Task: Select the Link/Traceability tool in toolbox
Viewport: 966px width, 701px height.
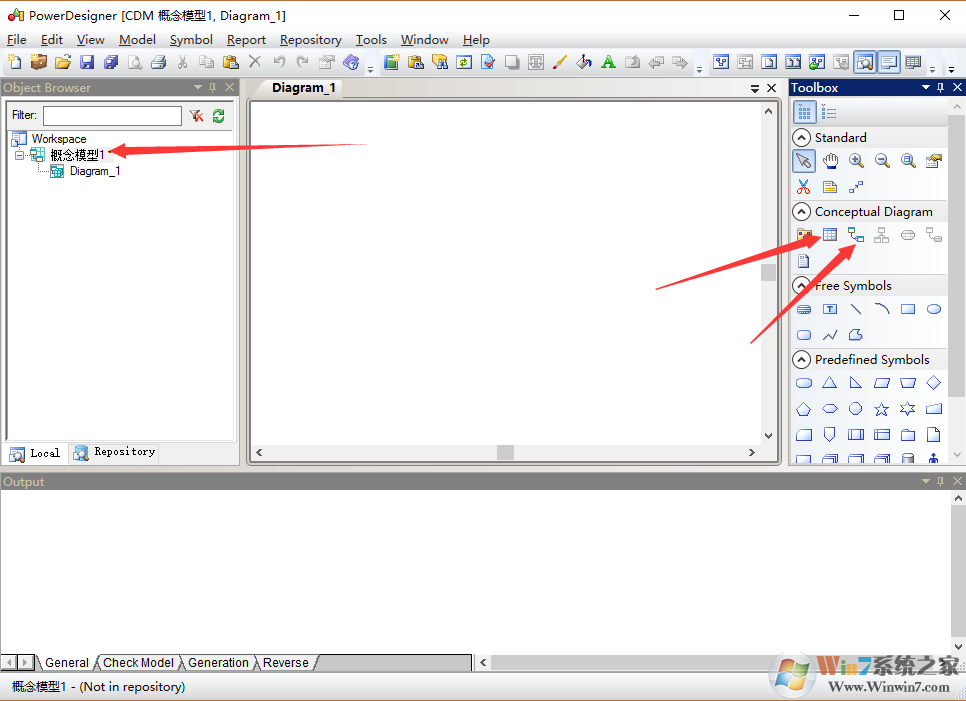Action: click(856, 187)
